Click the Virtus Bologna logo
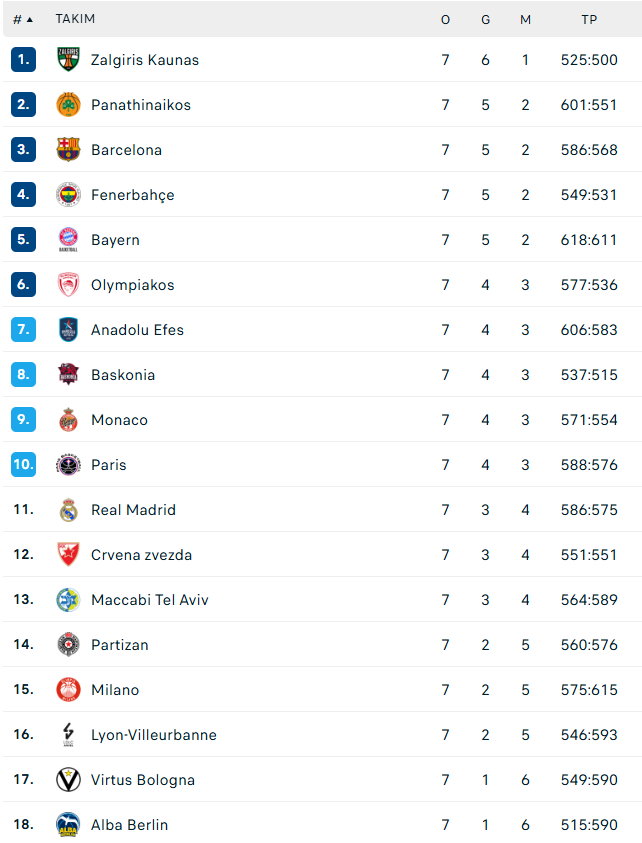Viewport: 642px width, 843px height. 68,780
